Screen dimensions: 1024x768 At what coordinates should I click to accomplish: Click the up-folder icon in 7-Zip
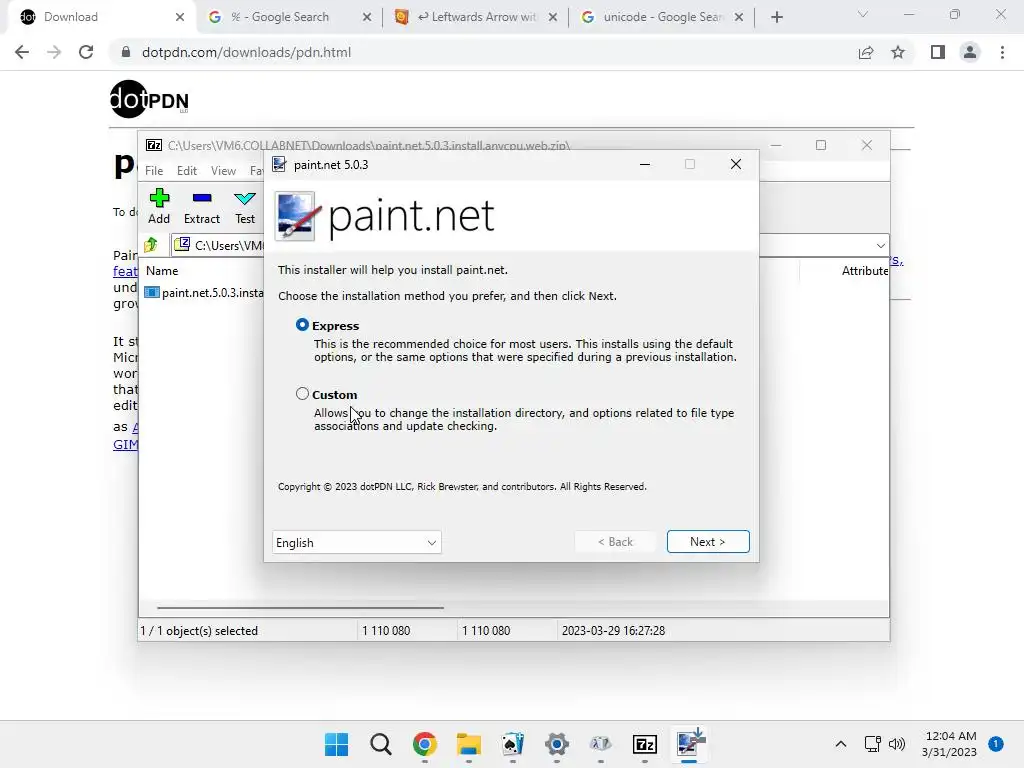pos(152,245)
